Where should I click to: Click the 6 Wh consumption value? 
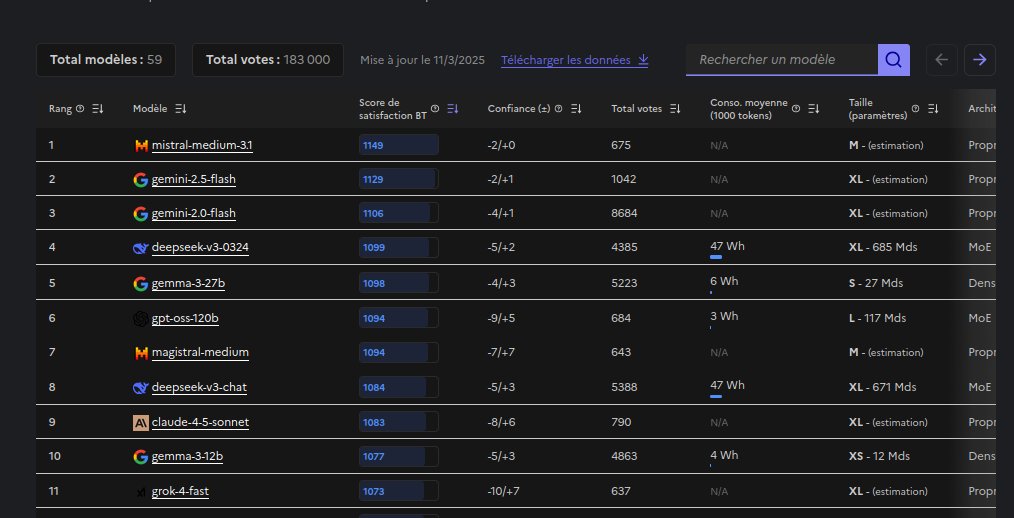724,281
